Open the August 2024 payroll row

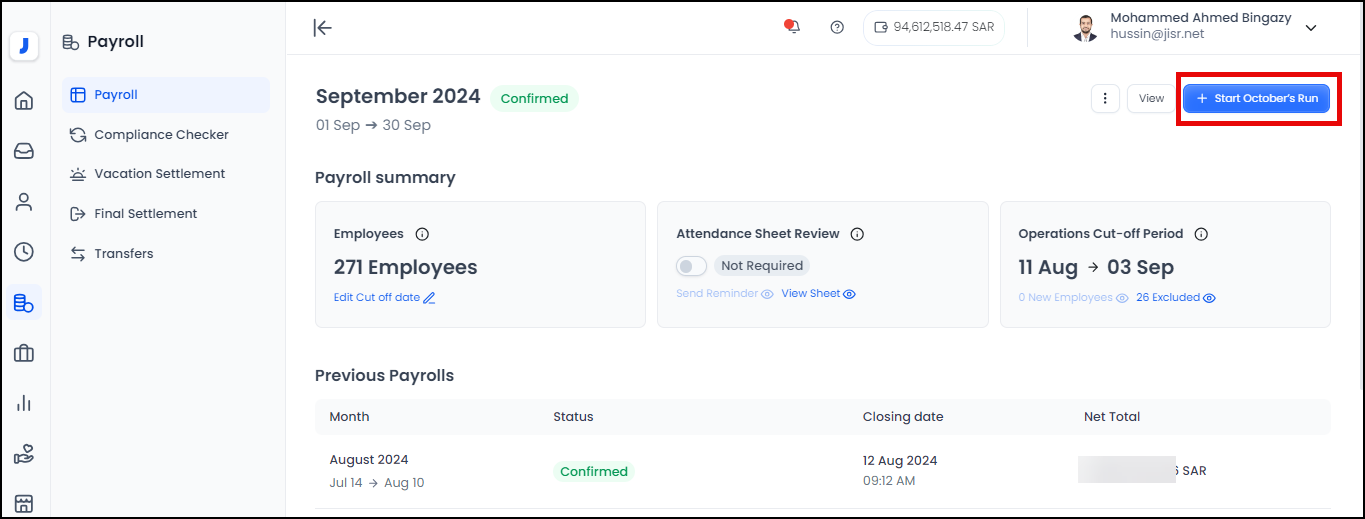pyautogui.click(x=369, y=460)
